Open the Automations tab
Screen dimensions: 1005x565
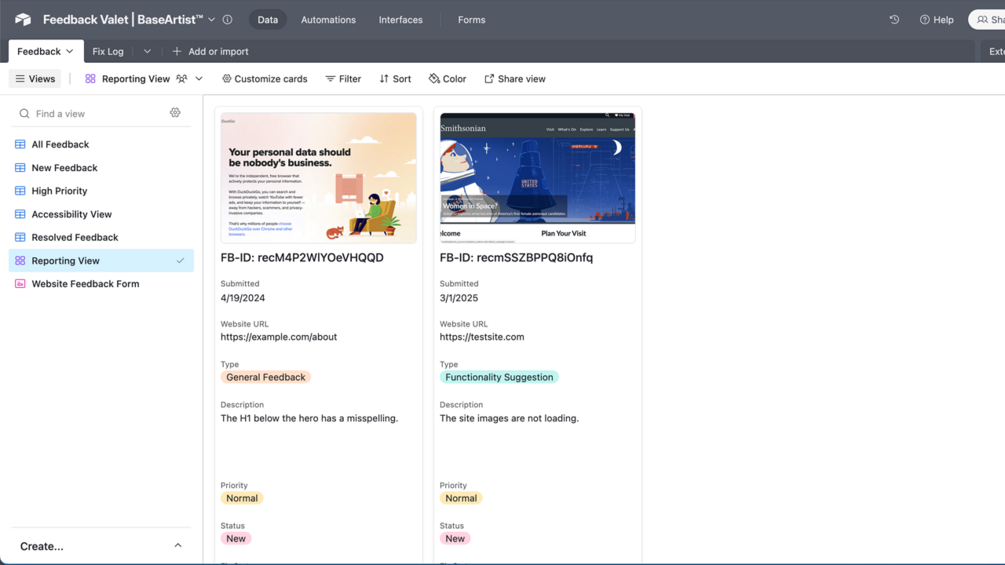click(x=328, y=20)
